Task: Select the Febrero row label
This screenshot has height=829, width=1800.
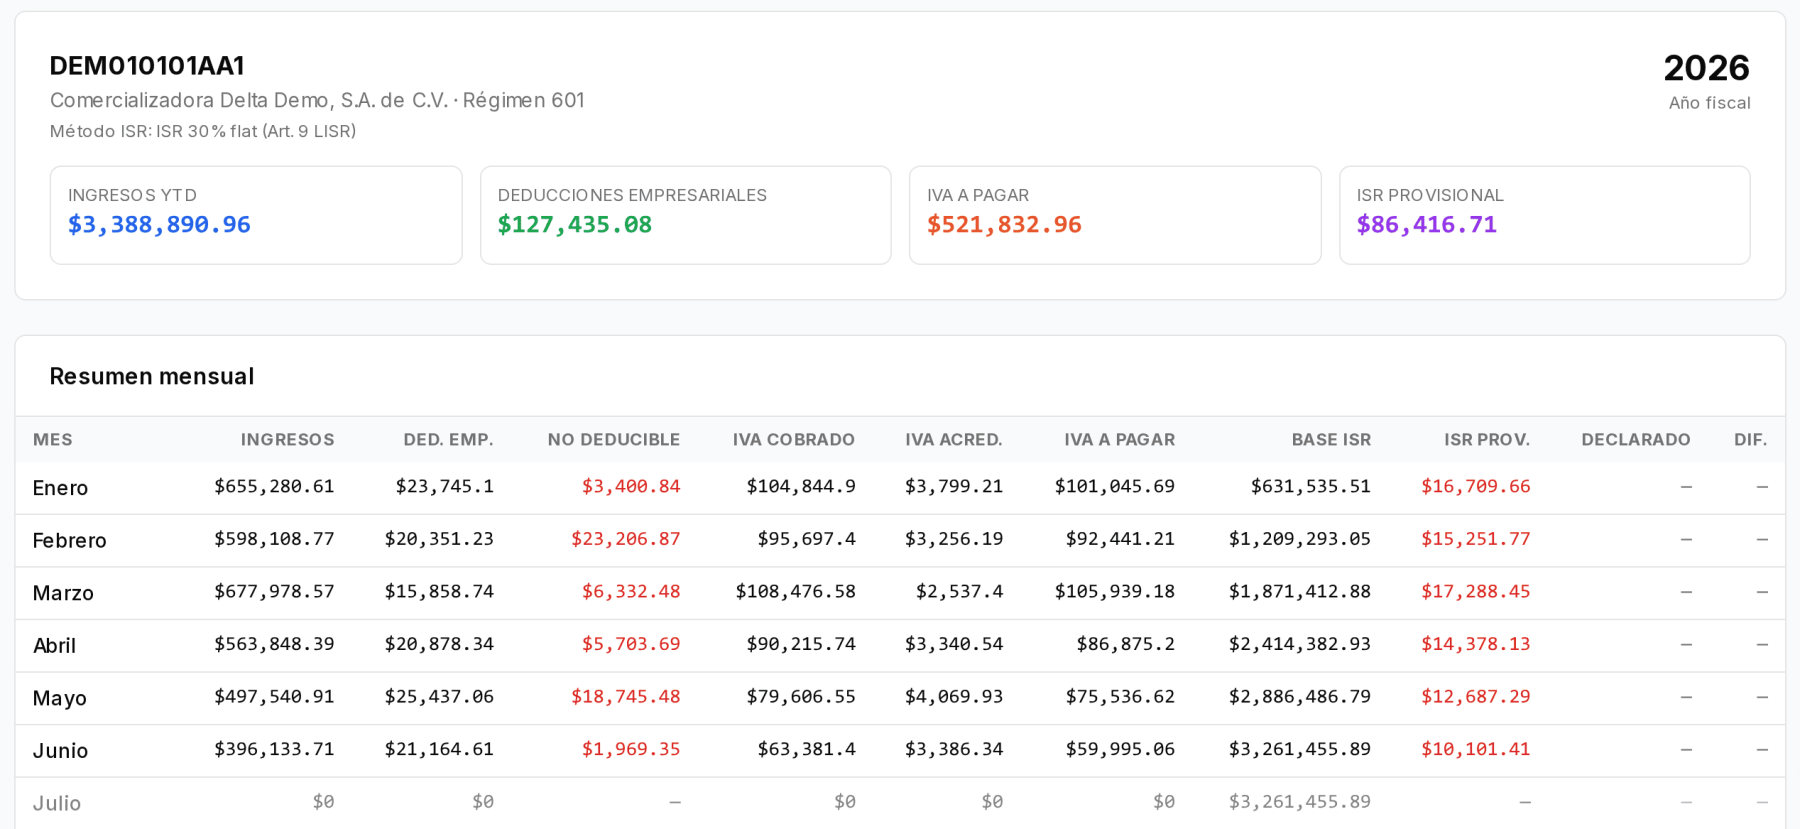Action: pos(69,541)
